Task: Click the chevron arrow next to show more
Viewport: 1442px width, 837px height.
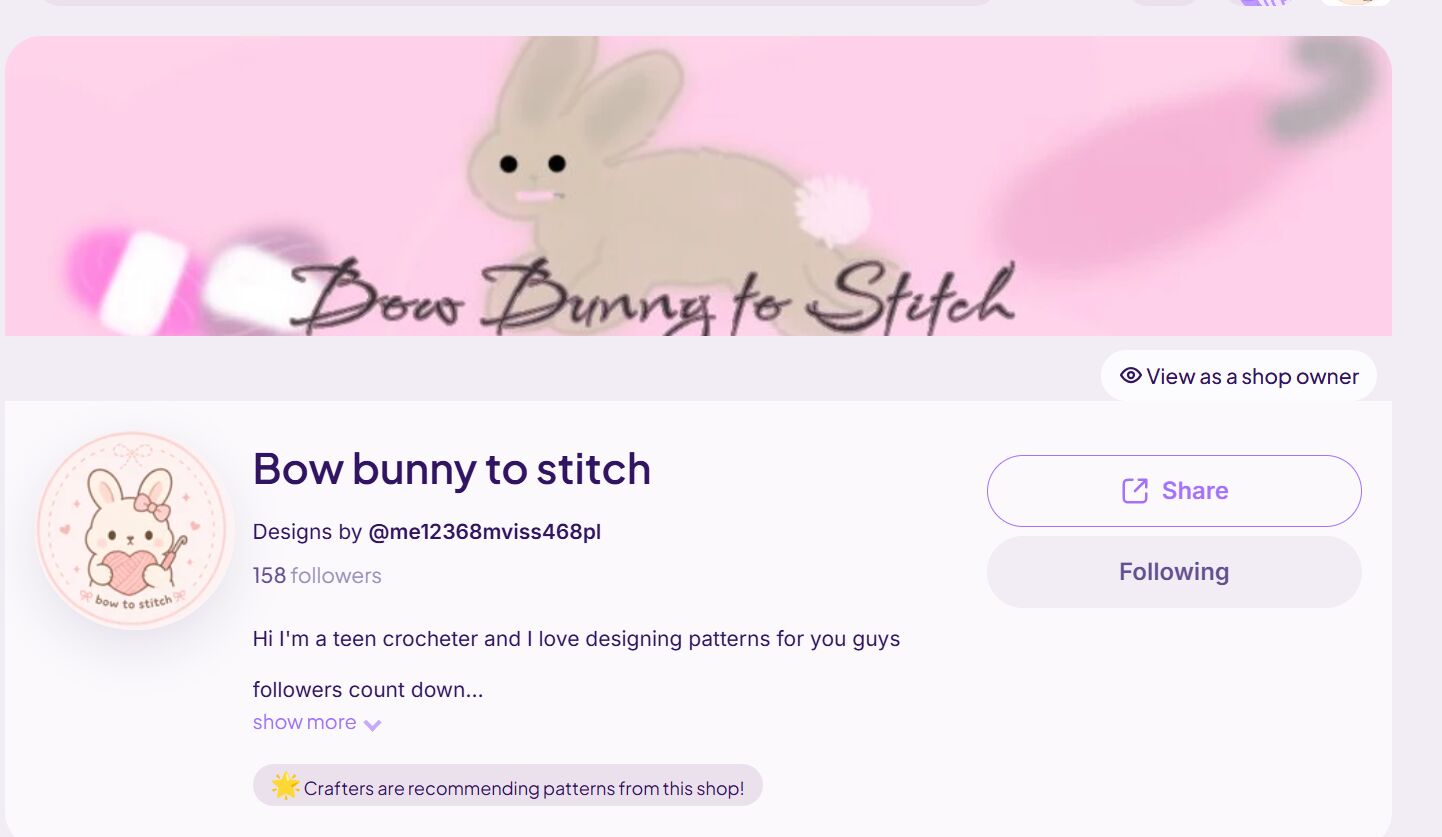Action: [373, 725]
